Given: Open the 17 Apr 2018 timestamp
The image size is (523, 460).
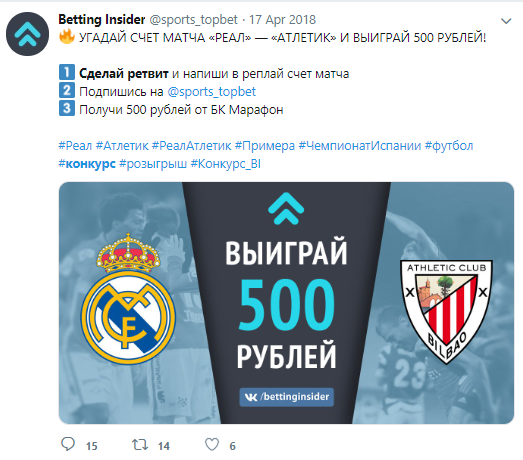Looking at the screenshot, I should click(x=282, y=20).
